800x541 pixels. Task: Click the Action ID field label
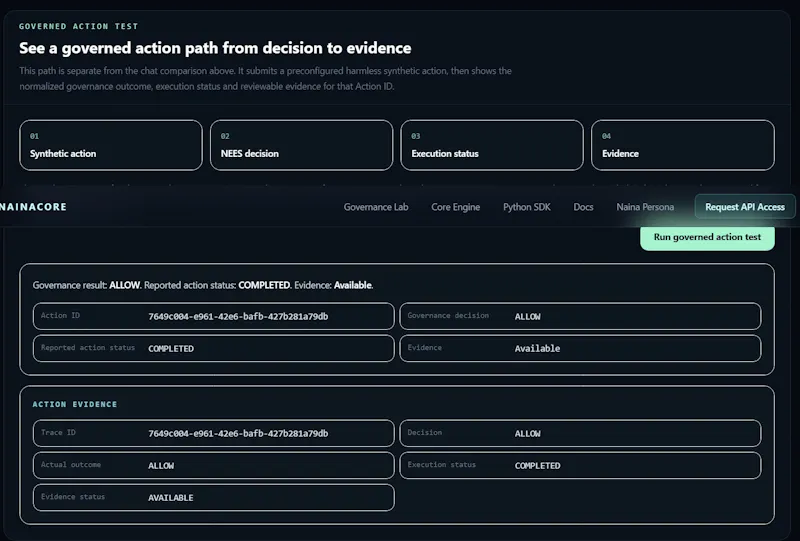[x=60, y=315]
